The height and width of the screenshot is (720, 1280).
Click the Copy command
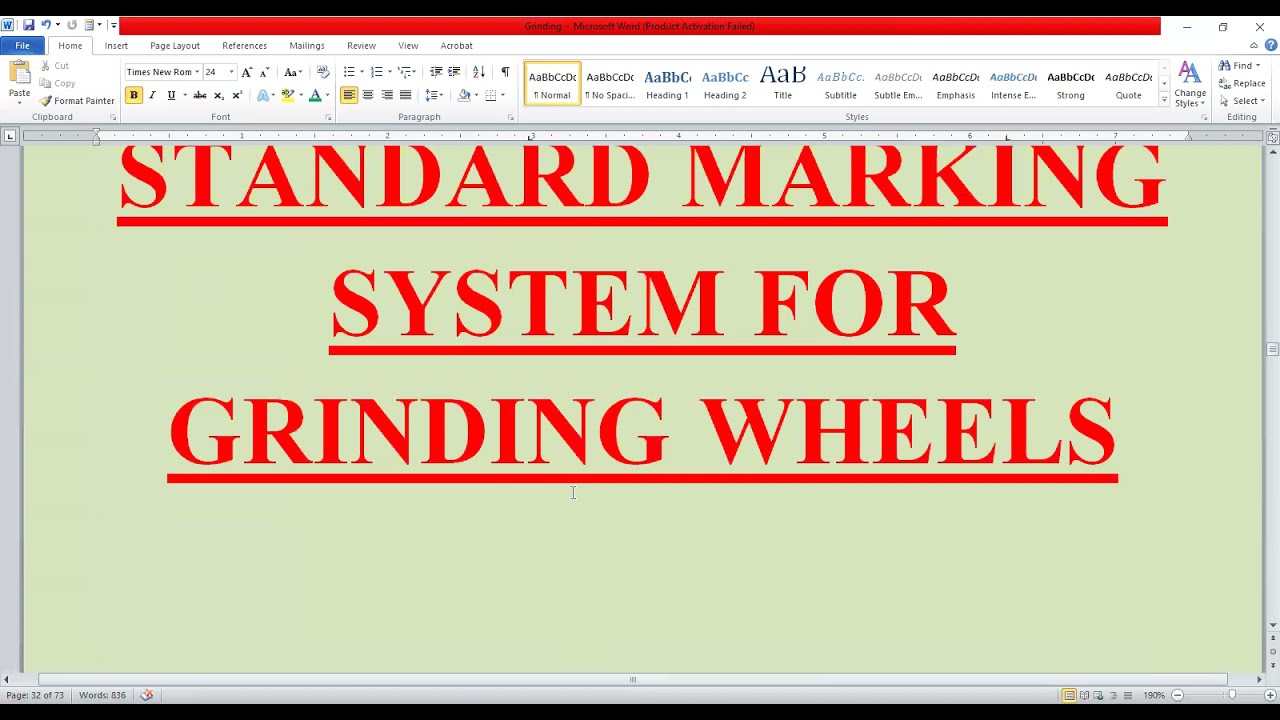click(x=58, y=83)
